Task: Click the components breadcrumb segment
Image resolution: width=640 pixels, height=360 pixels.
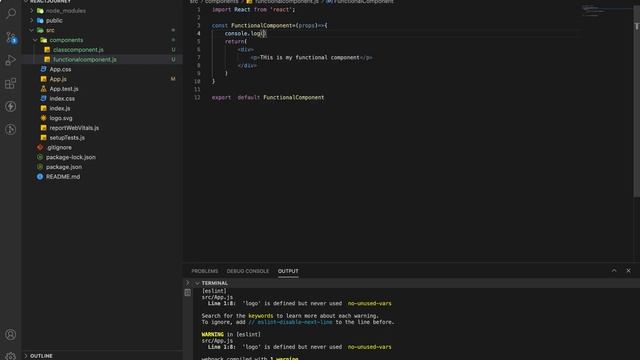Action: coord(222,2)
